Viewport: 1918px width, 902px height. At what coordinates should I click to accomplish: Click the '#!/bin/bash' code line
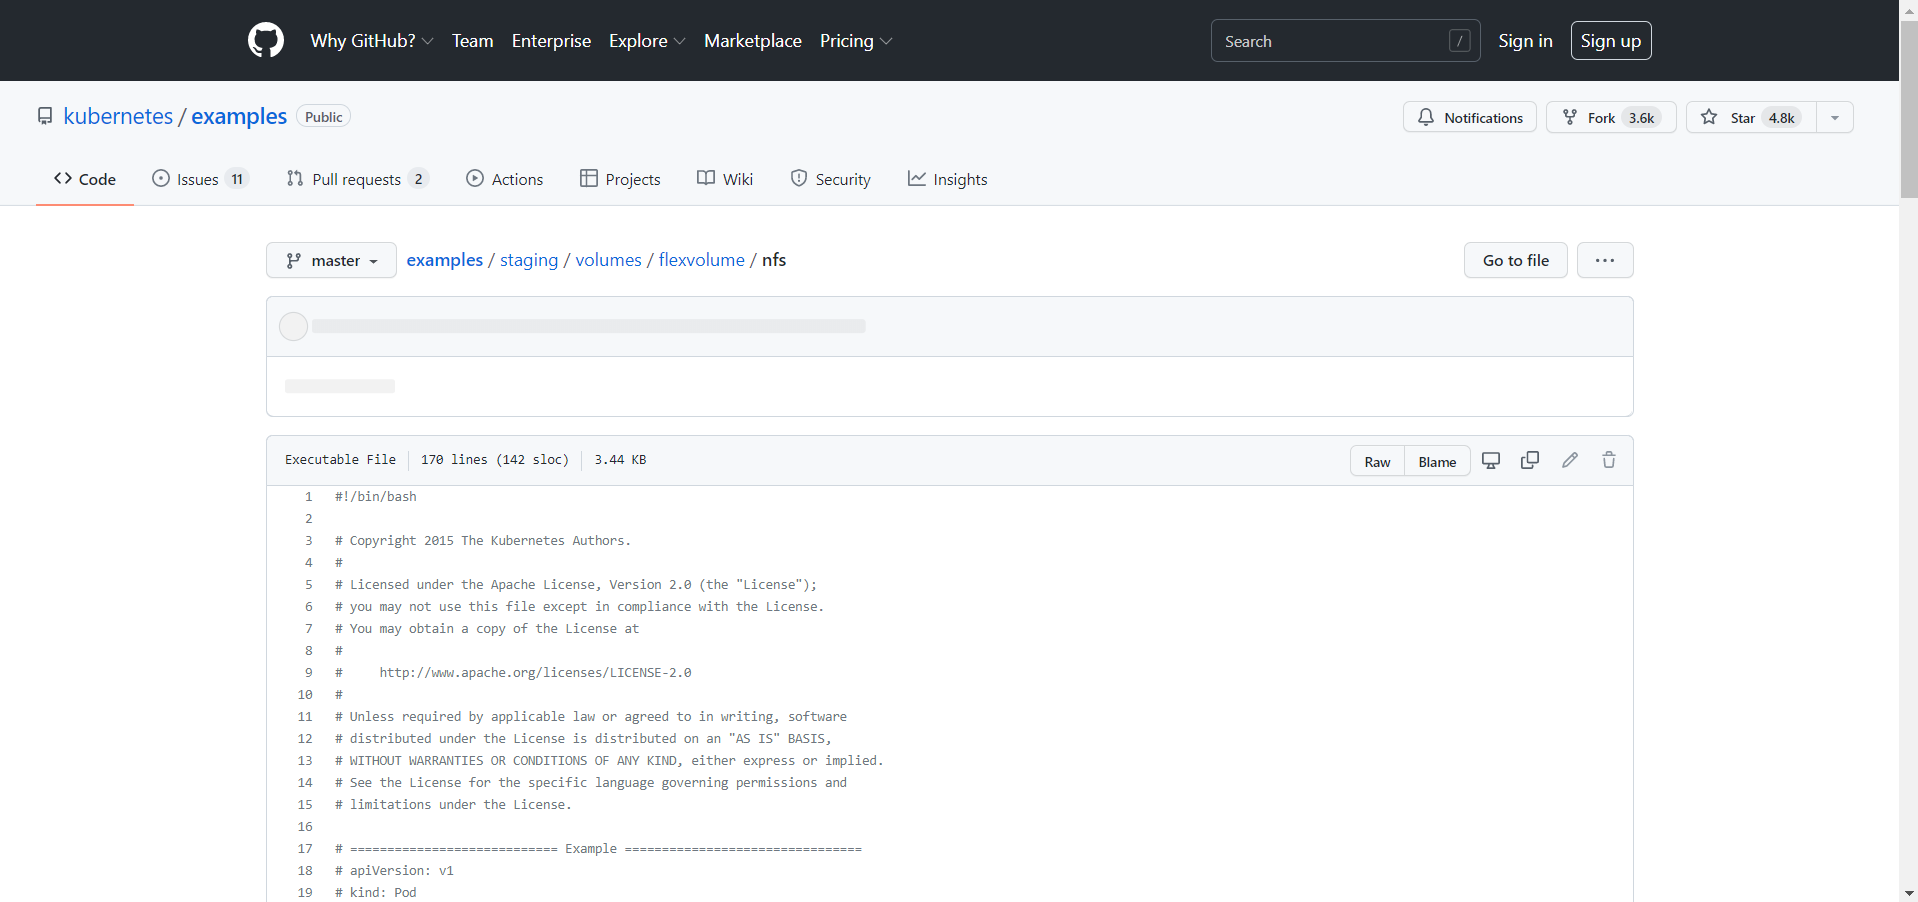click(376, 497)
